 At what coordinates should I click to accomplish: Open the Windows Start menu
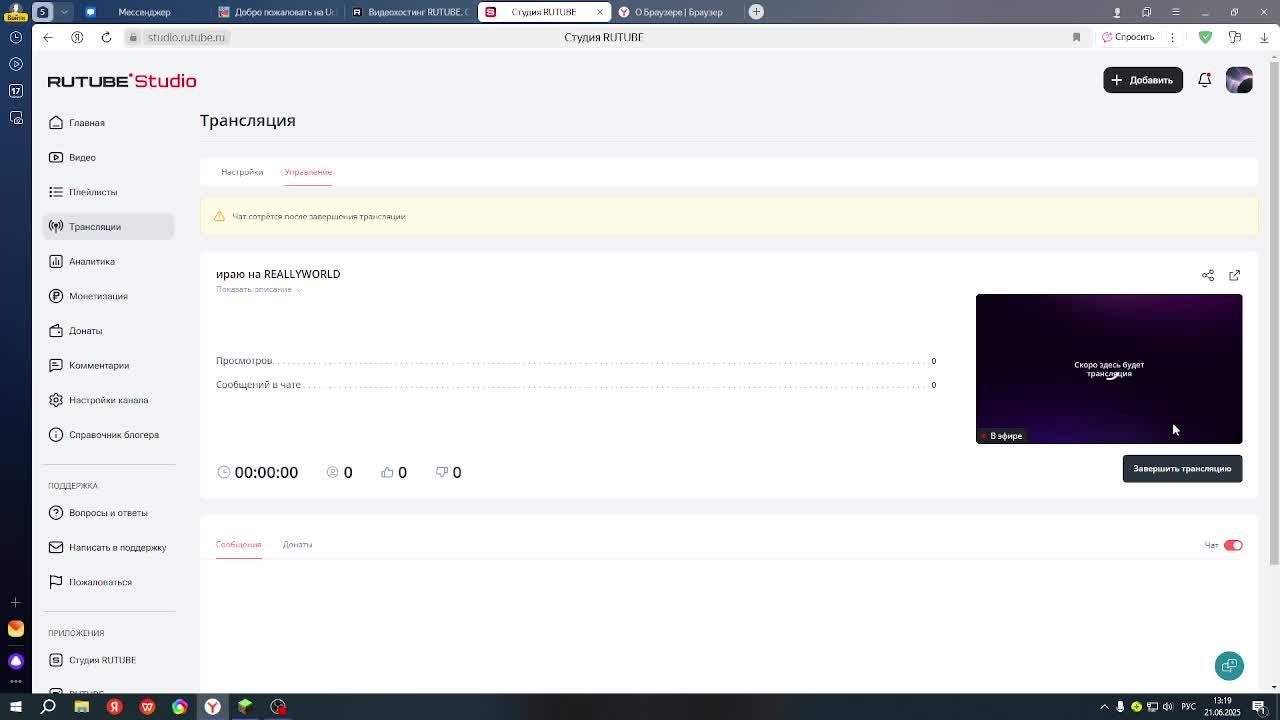pos(15,707)
